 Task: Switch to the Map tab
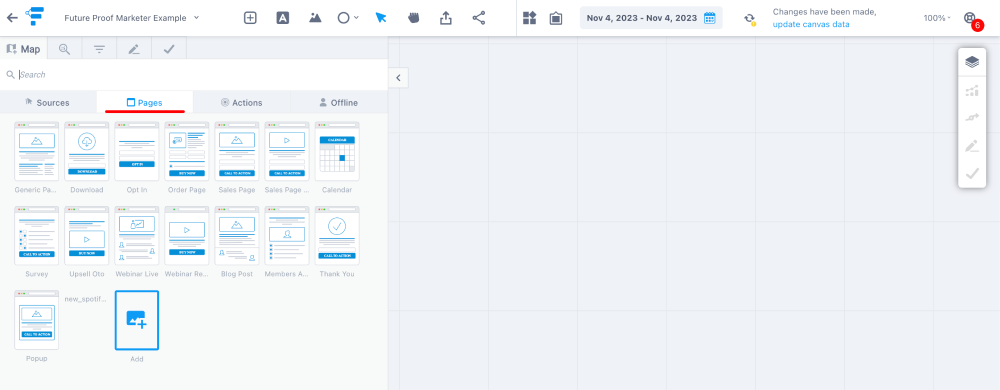click(24, 49)
